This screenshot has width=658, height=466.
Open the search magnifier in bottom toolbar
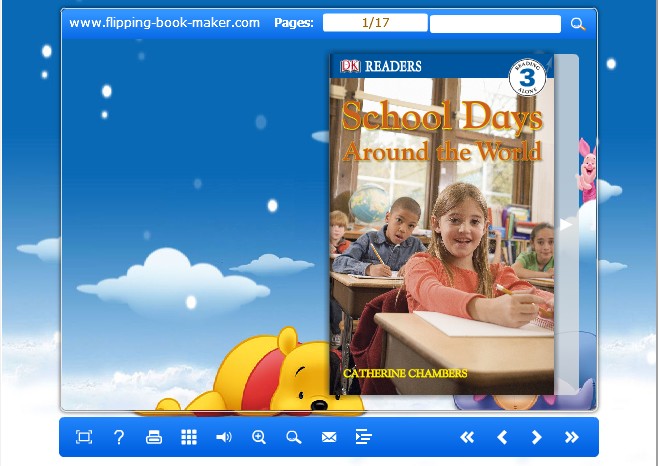point(294,437)
